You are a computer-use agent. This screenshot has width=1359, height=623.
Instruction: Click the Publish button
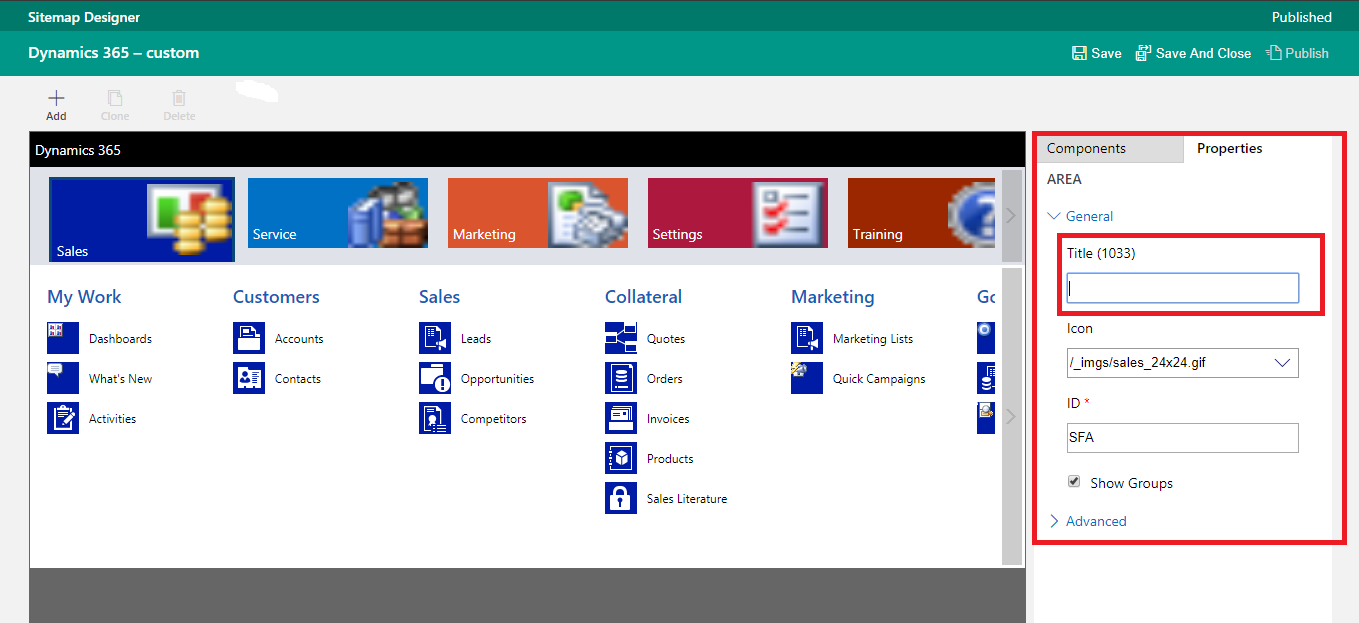[x=1297, y=53]
